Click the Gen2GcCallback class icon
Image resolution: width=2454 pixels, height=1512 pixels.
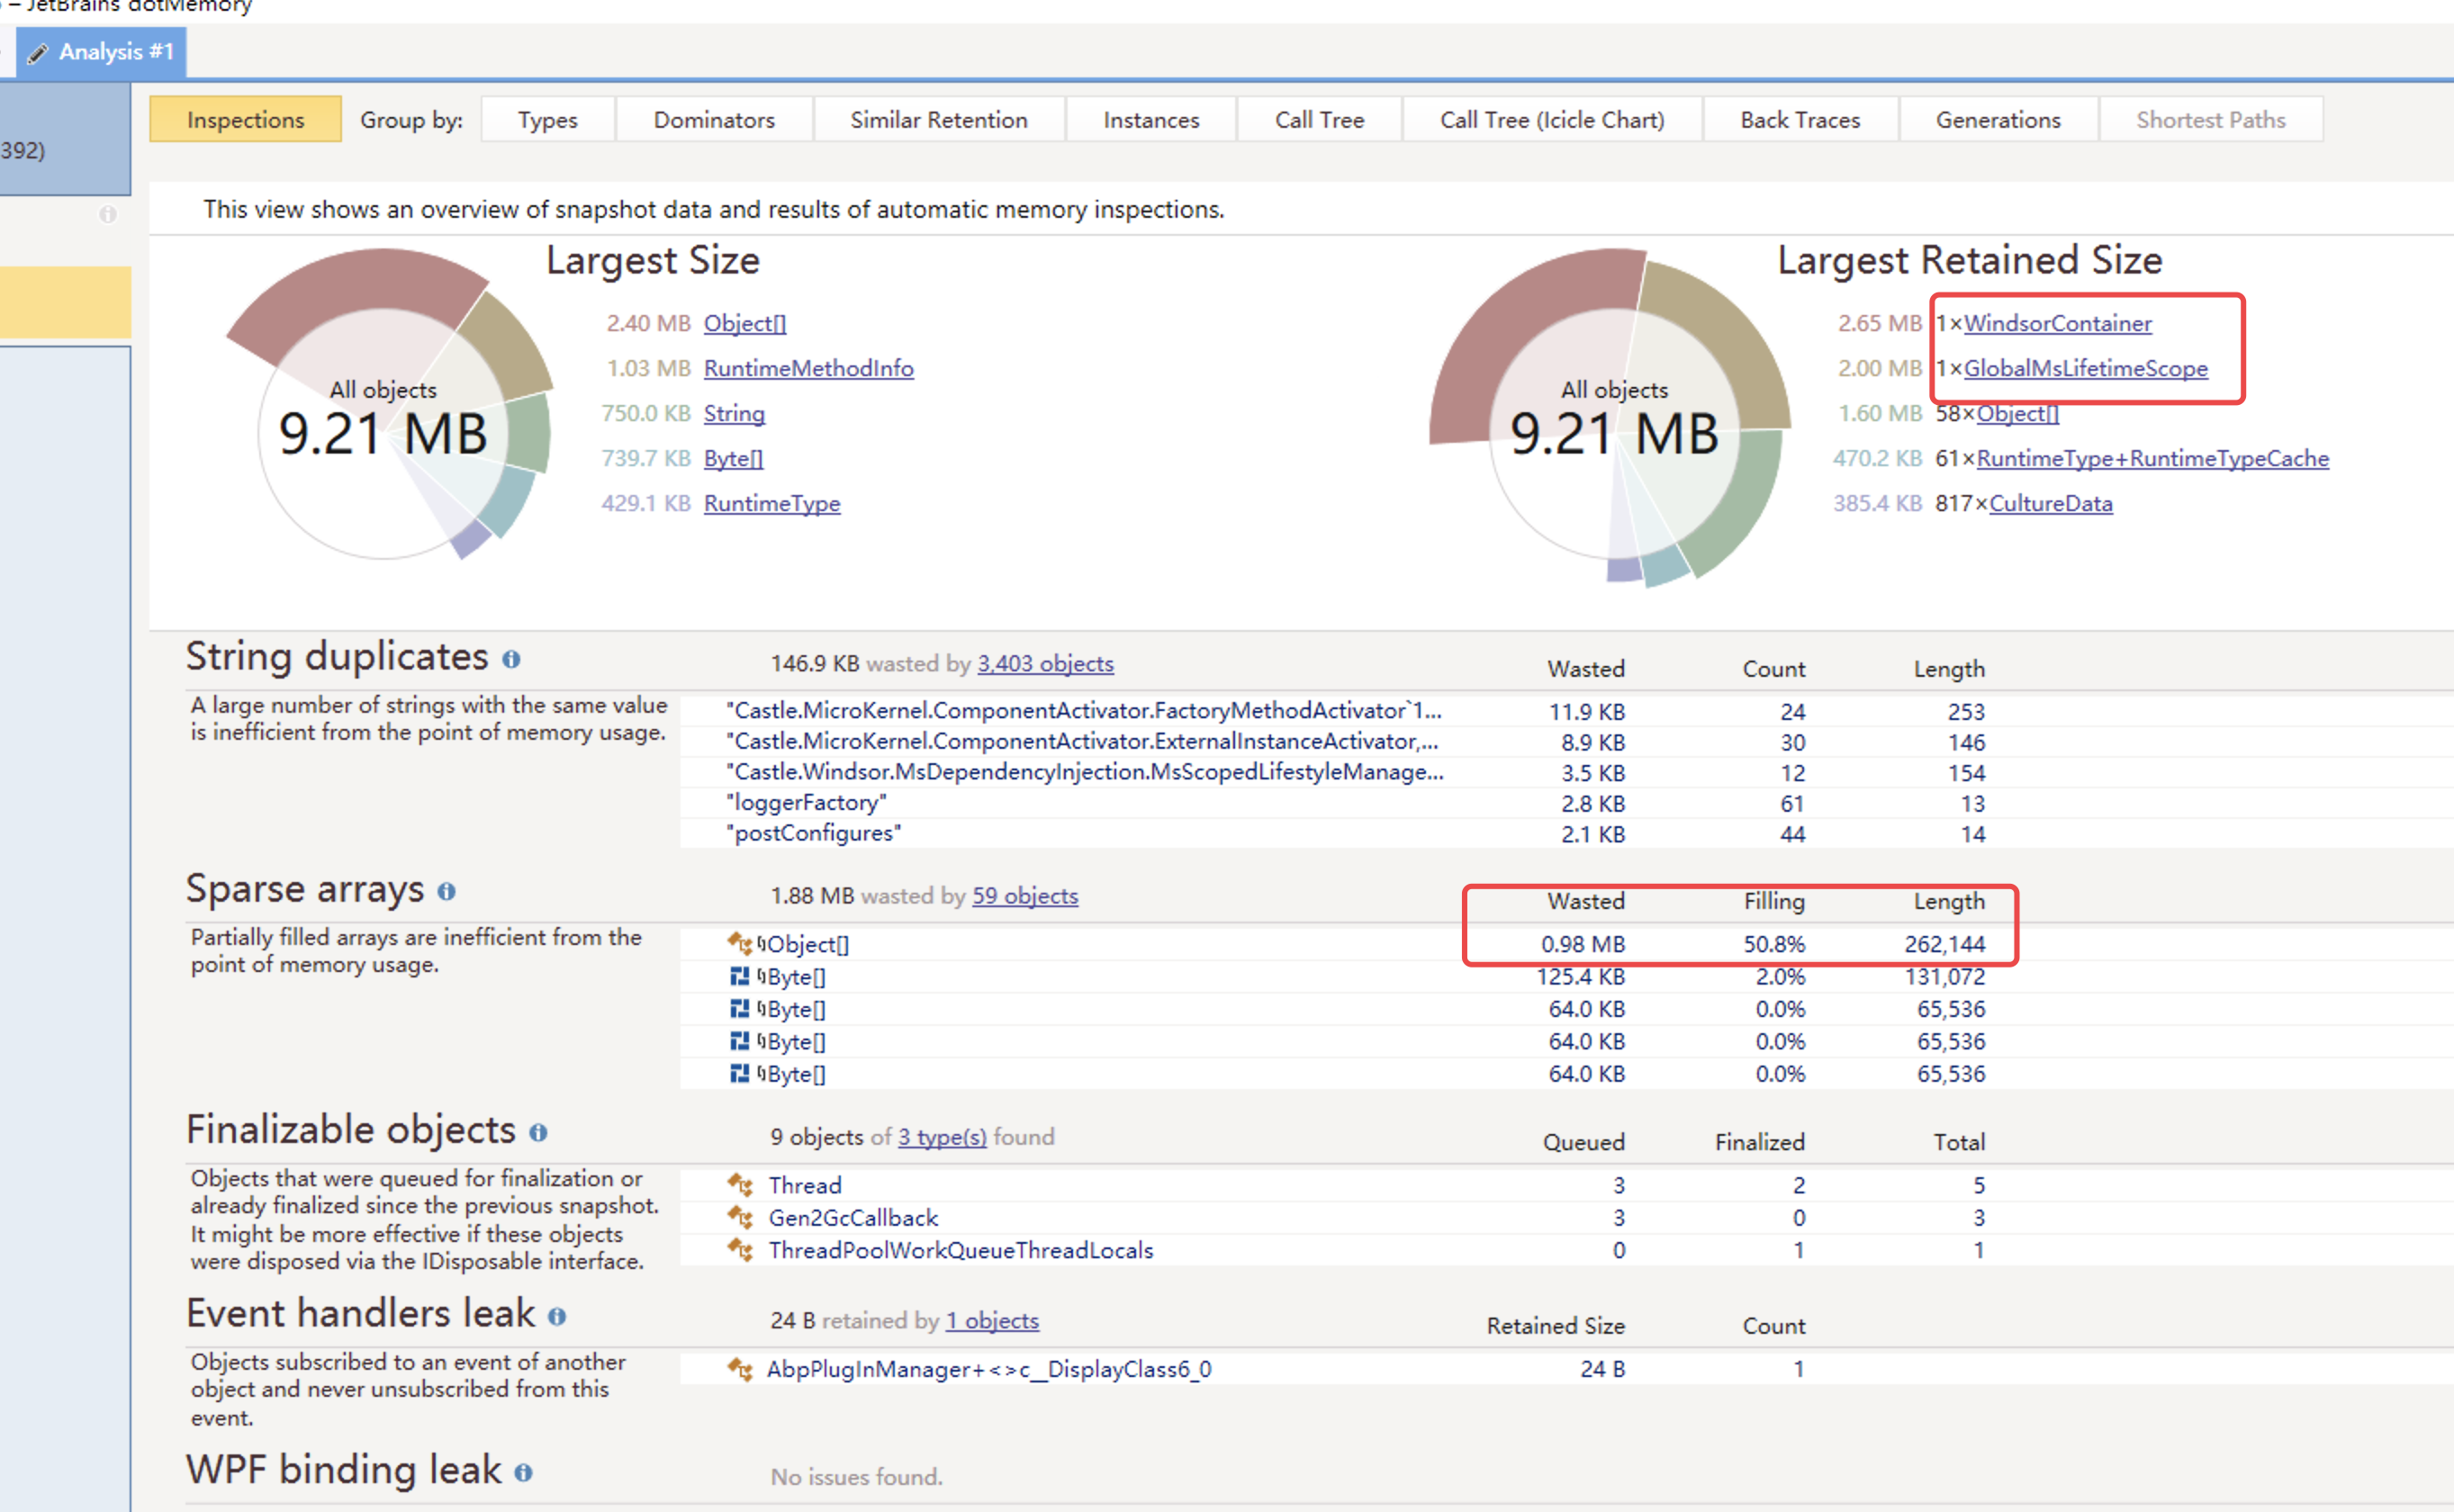pyautogui.click(x=741, y=1218)
